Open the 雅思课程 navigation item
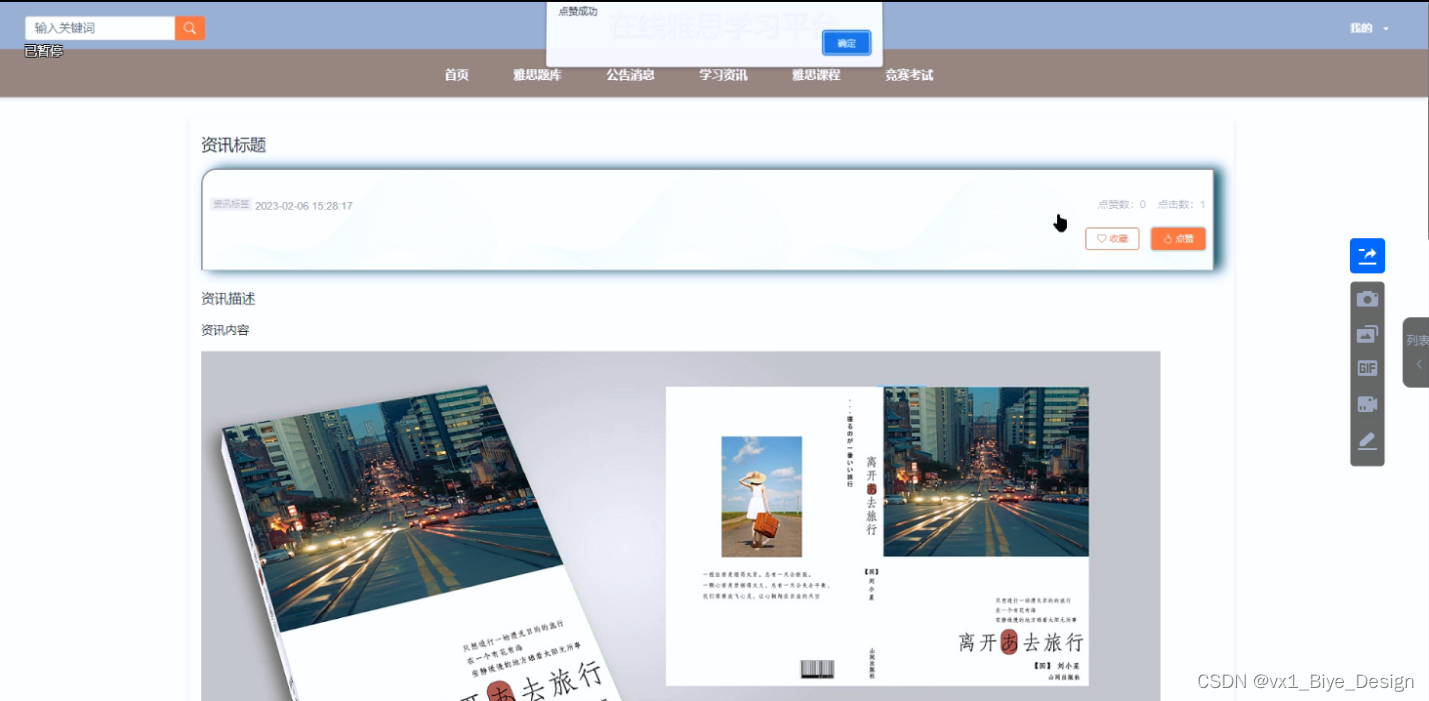The height and width of the screenshot is (701, 1429). click(816, 75)
